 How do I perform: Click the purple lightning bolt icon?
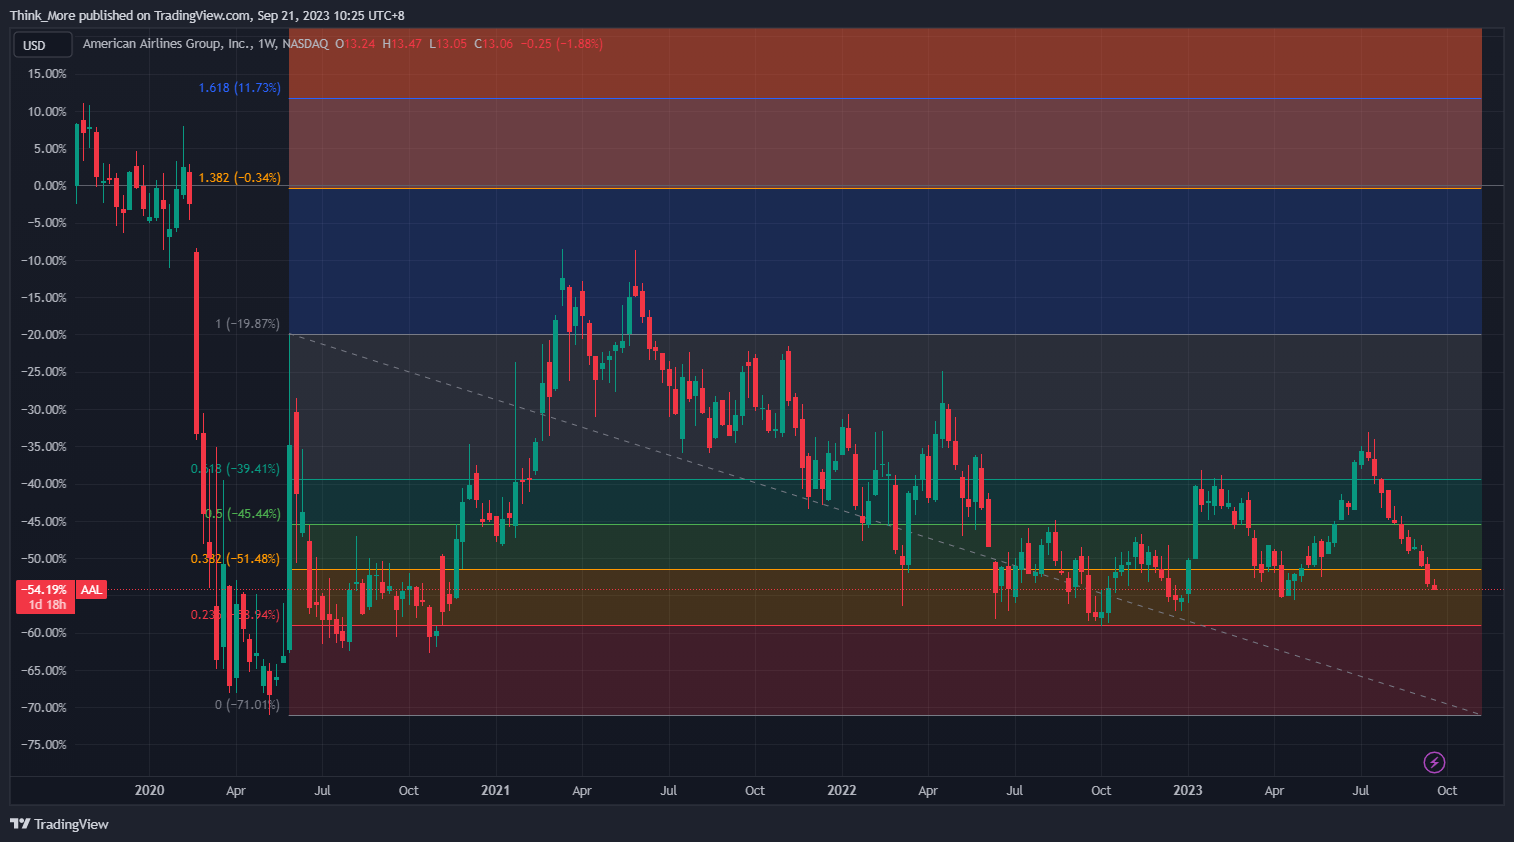coord(1434,763)
